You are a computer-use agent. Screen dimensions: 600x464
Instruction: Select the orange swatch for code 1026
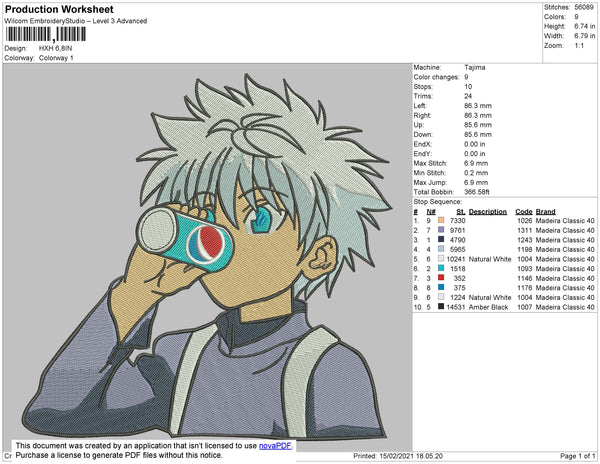441,221
